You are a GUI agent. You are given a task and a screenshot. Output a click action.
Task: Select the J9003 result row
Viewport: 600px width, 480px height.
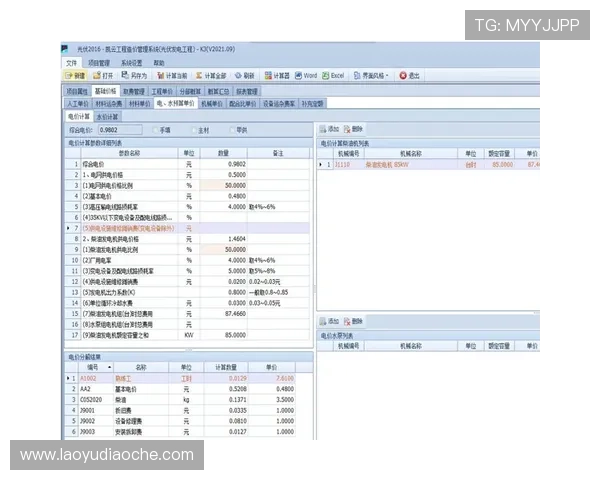(181, 432)
